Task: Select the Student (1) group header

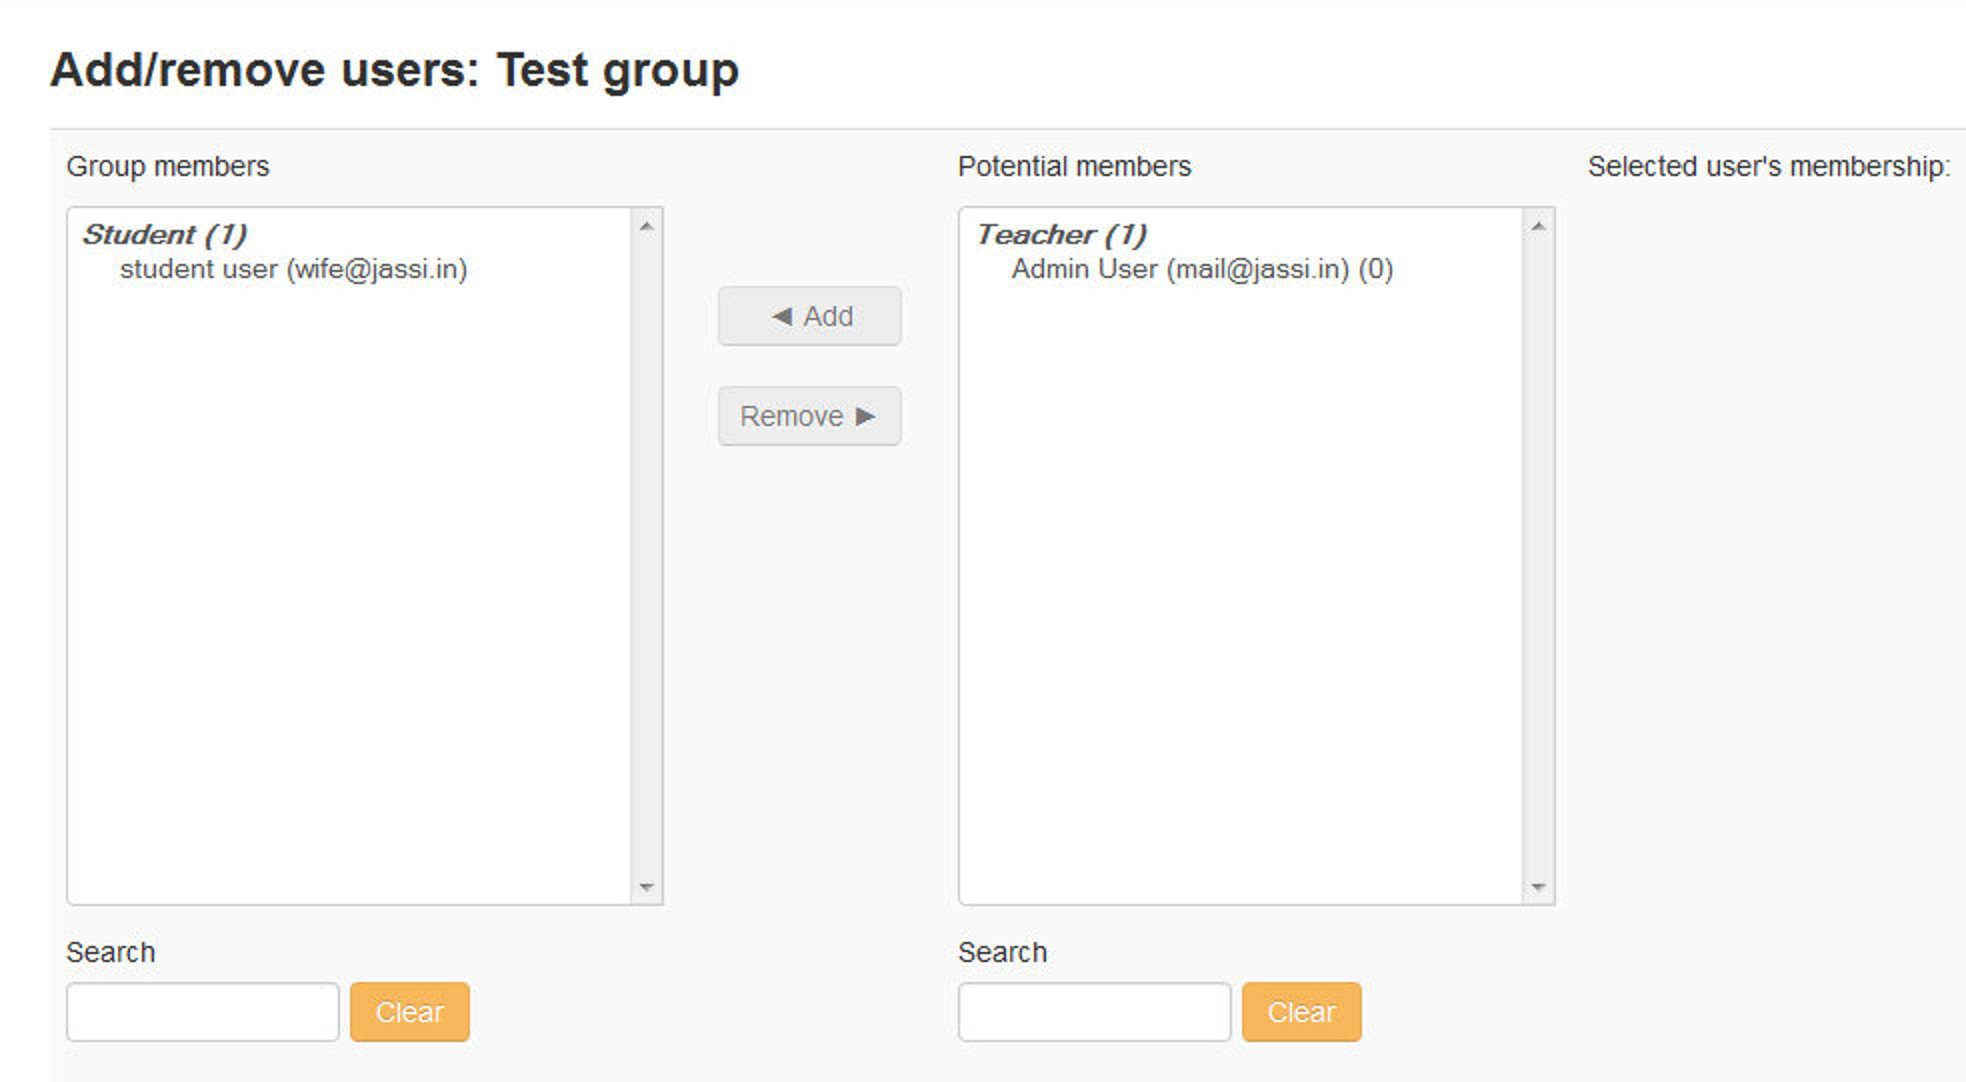Action: click(165, 233)
